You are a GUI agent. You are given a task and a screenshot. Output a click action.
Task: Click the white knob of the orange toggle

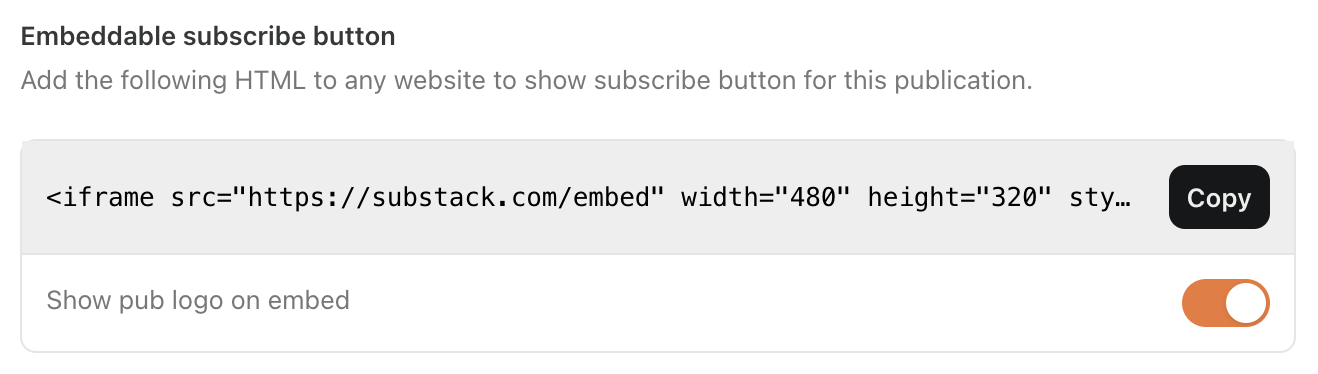tap(1246, 303)
